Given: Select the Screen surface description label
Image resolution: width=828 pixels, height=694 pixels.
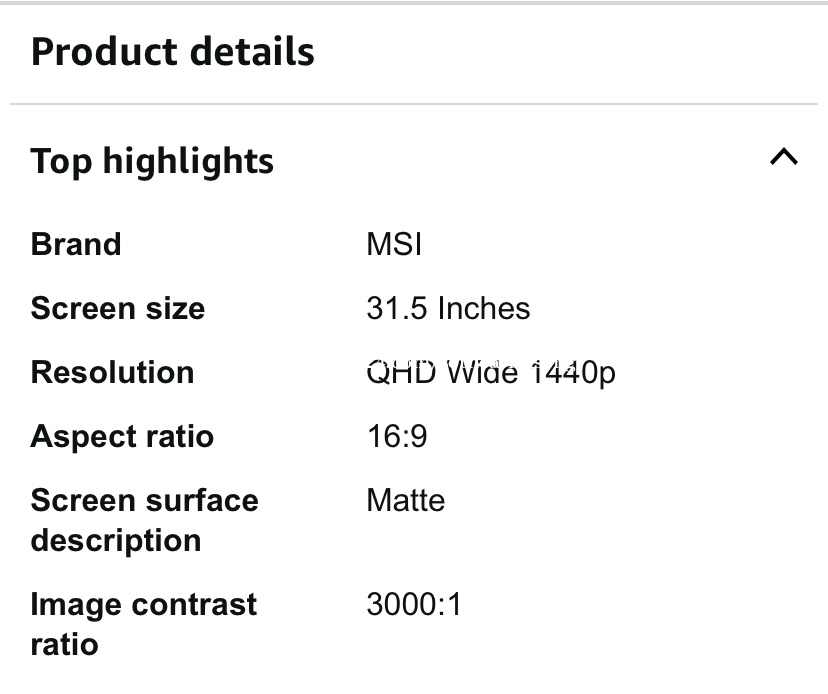Looking at the screenshot, I should (x=144, y=520).
